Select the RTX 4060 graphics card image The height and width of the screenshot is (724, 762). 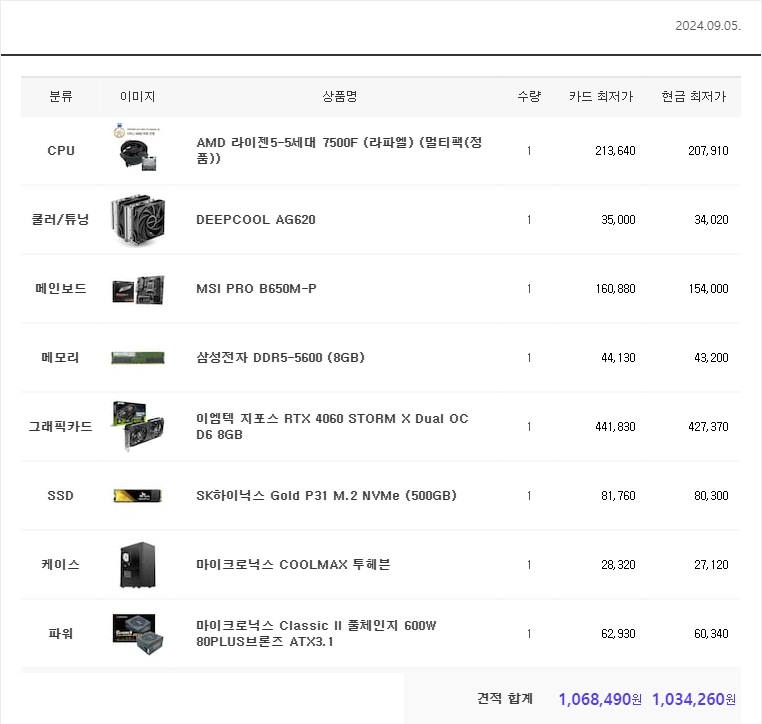pos(137,426)
